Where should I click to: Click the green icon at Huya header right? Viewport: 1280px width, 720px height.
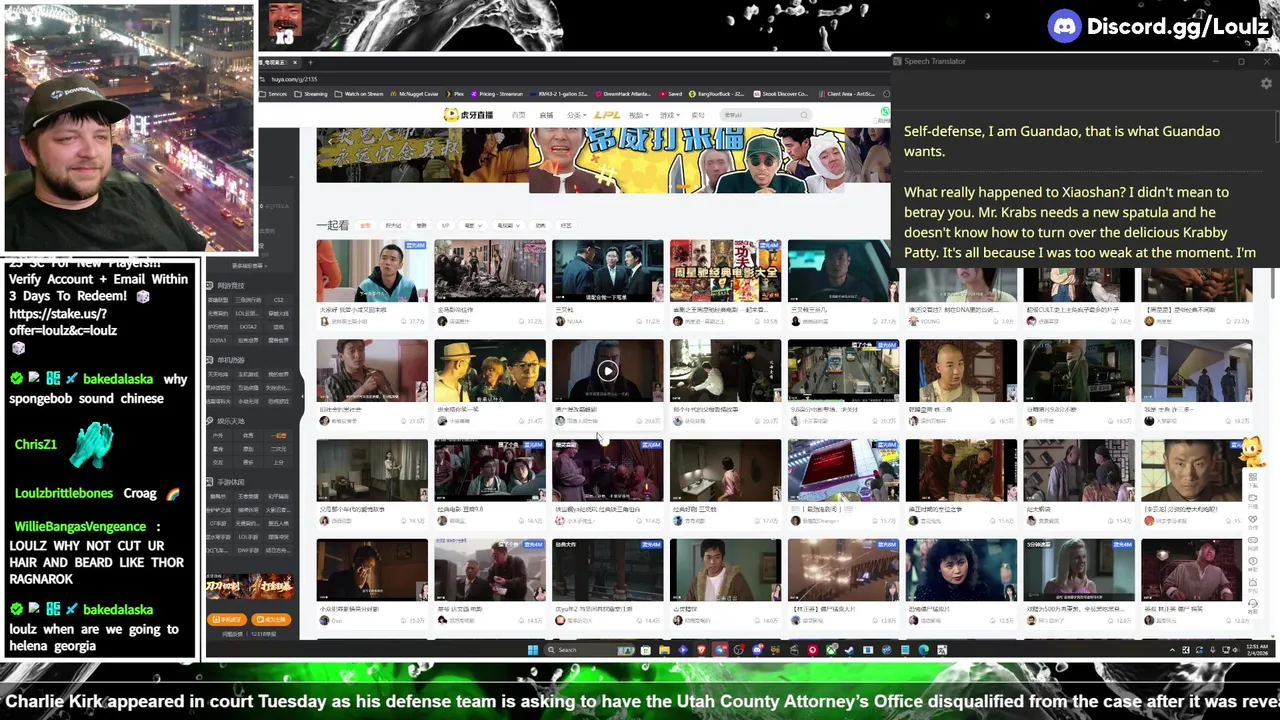pos(885,112)
